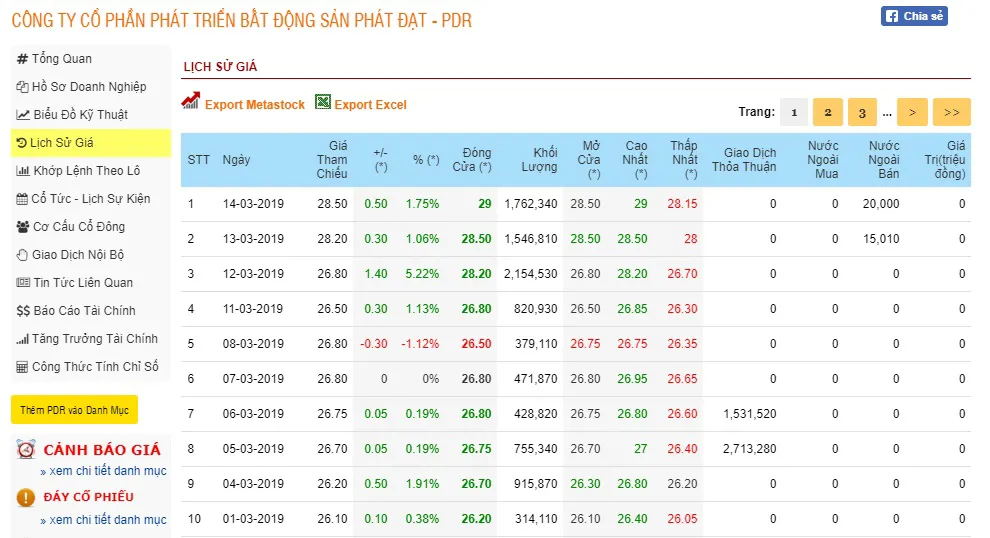Click the volume value 915,870

point(535,484)
